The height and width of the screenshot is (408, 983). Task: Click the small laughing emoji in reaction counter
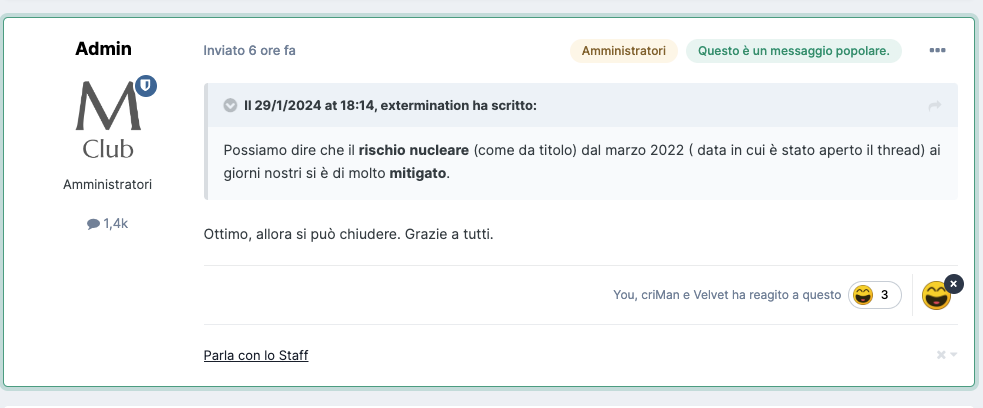[863, 295]
